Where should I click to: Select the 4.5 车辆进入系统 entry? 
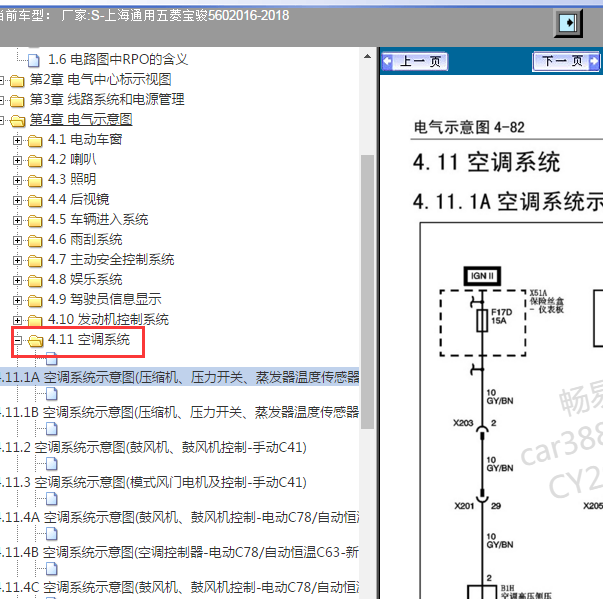[x=98, y=219]
